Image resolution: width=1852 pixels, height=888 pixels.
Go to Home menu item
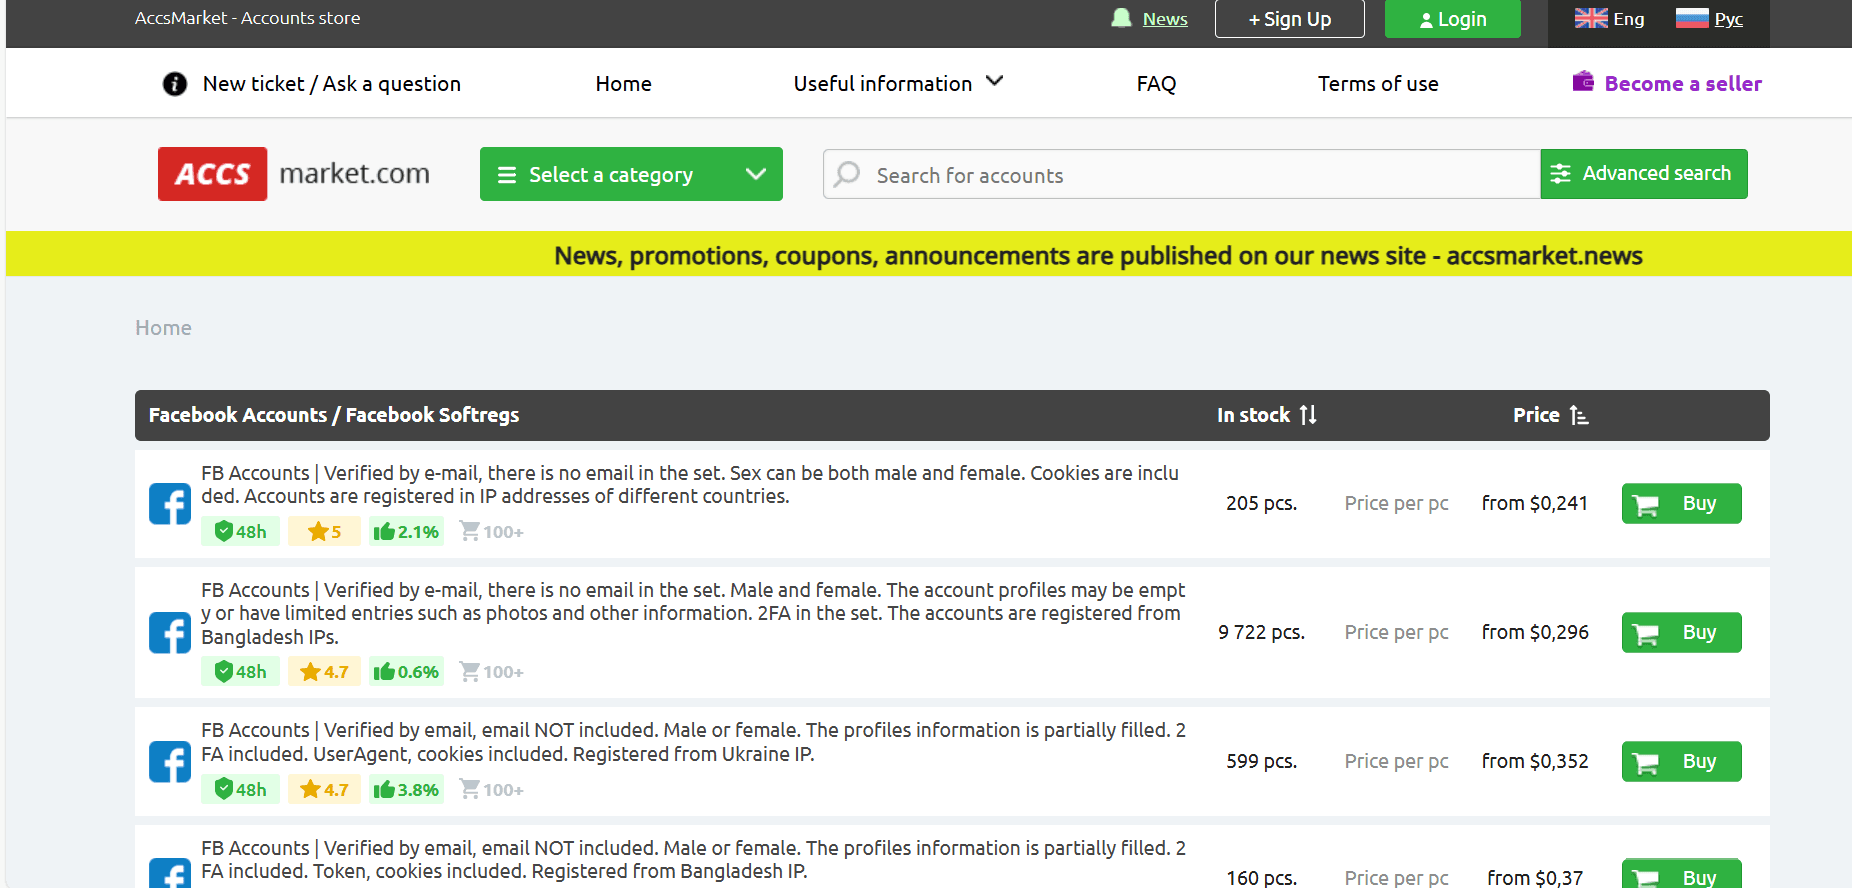pyautogui.click(x=623, y=84)
